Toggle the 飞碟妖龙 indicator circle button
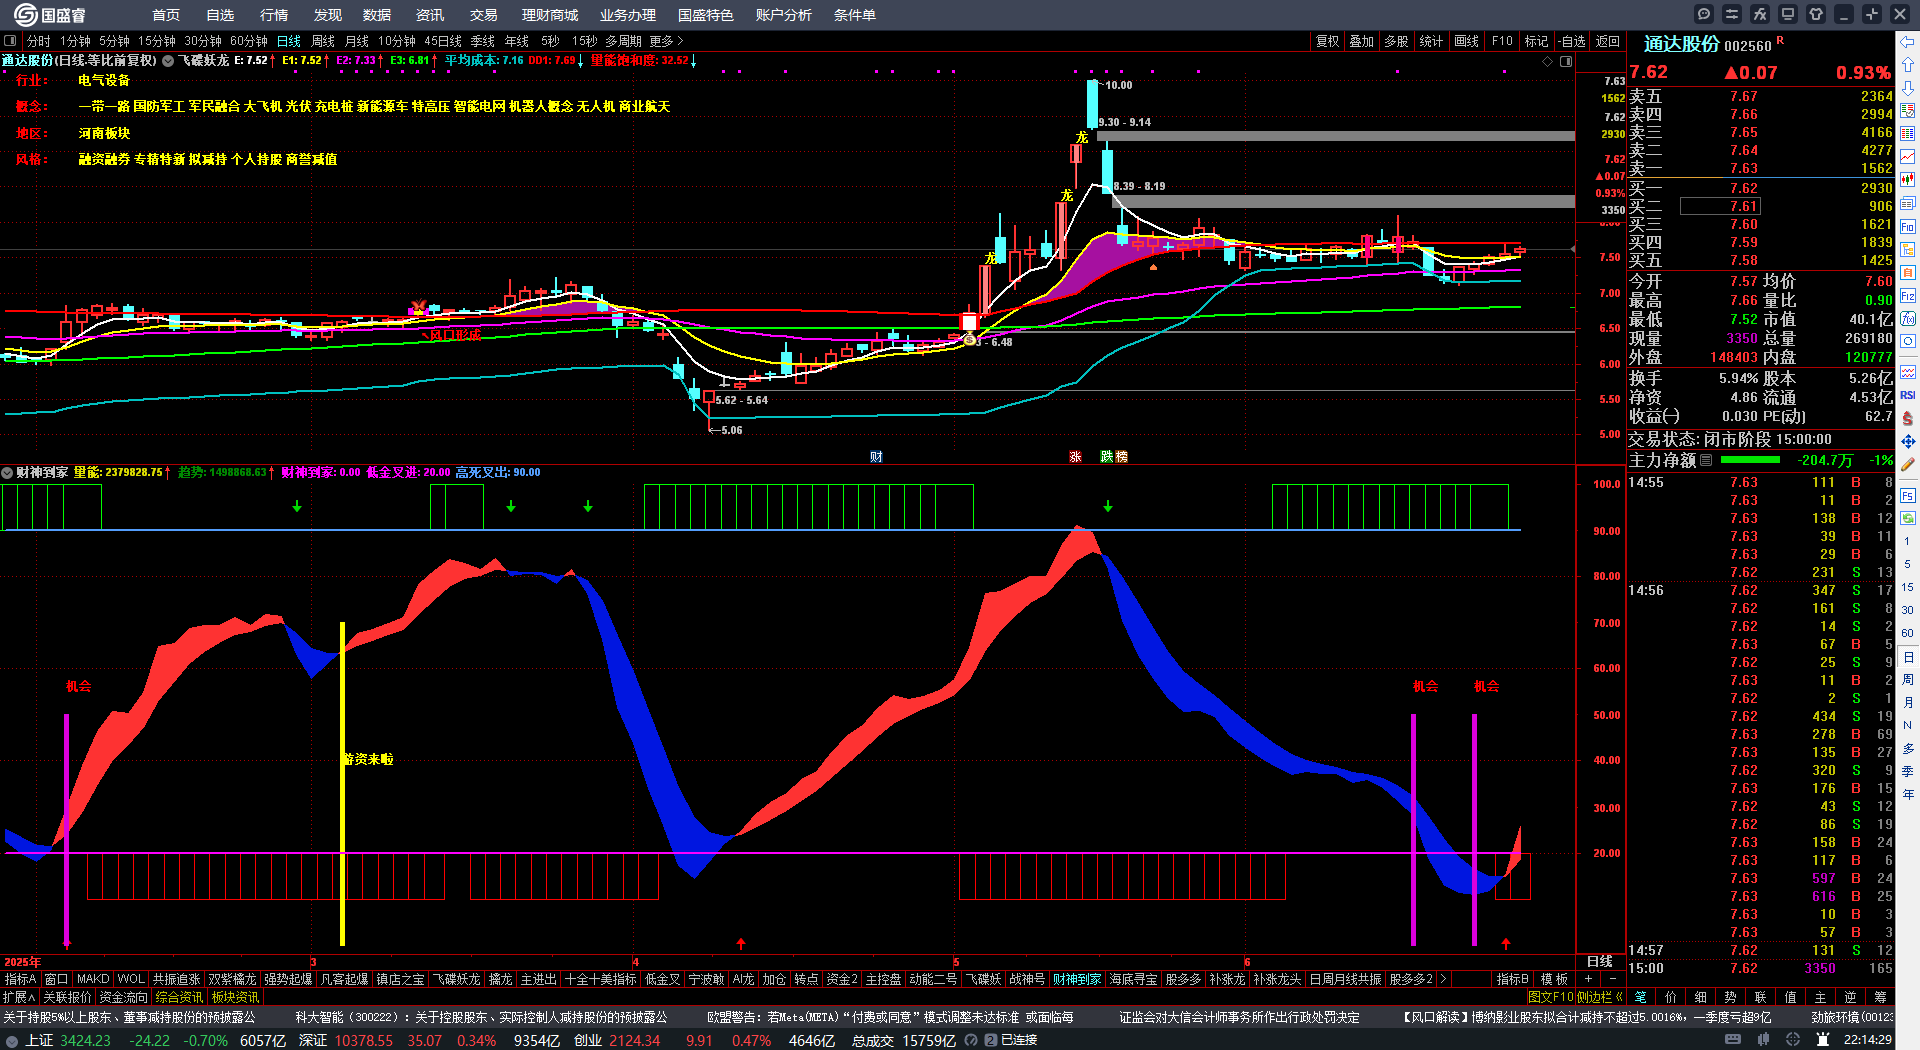The width and height of the screenshot is (1920, 1050). click(x=168, y=61)
